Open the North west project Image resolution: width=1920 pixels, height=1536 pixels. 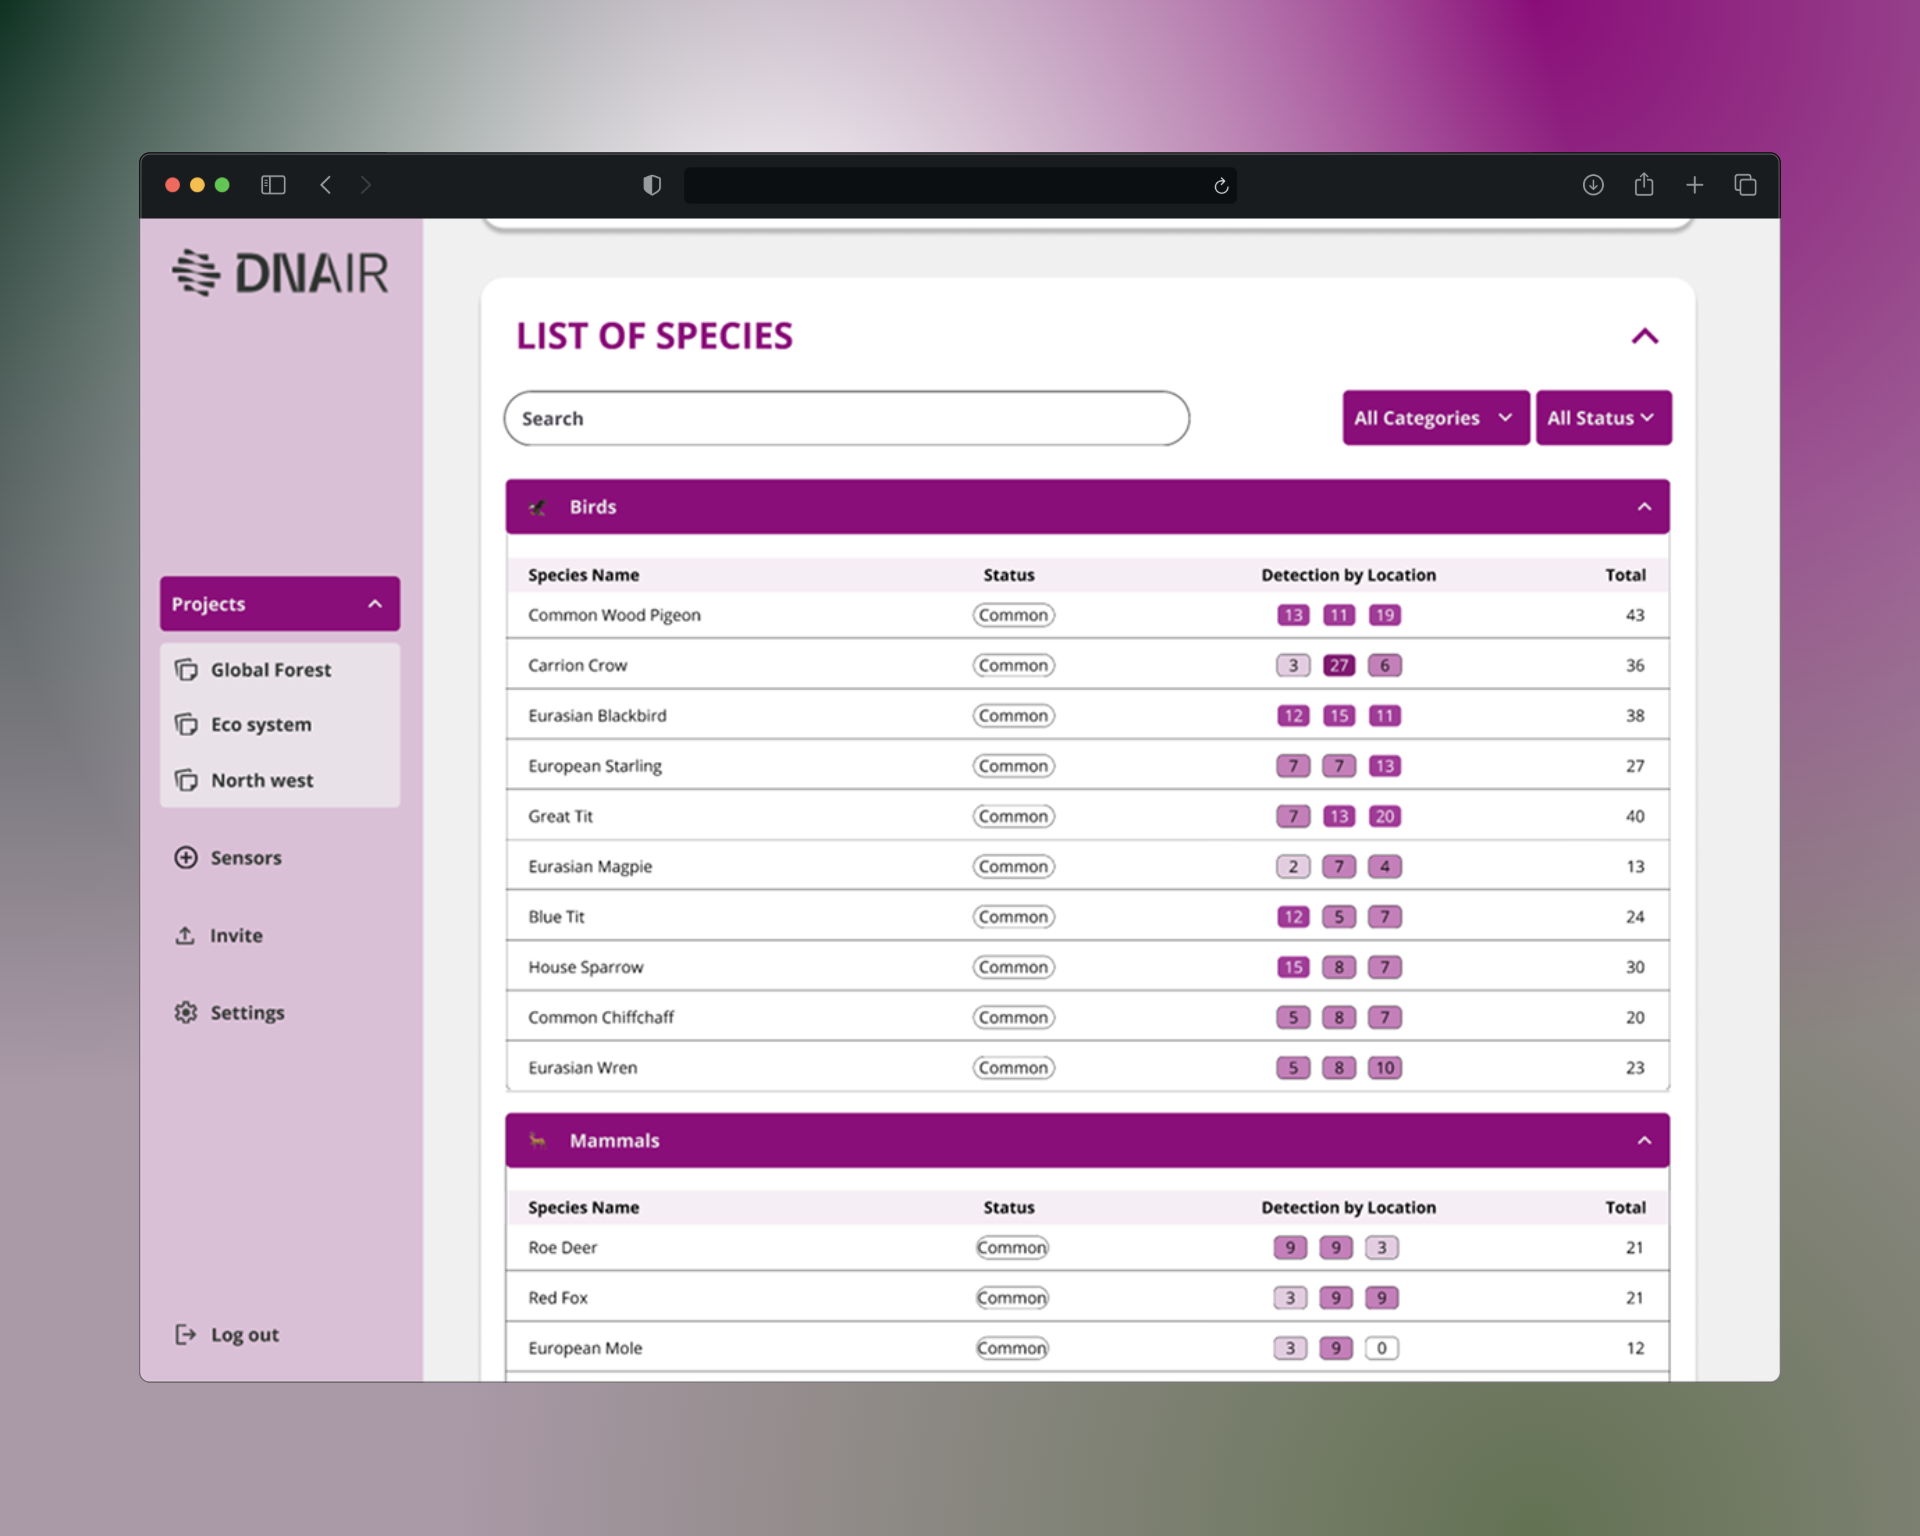262,780
